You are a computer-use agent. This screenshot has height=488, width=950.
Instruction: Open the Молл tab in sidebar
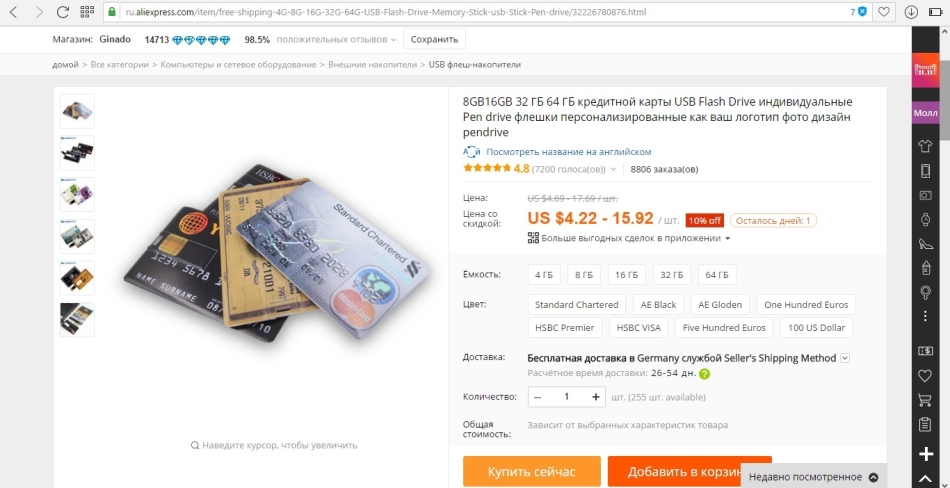click(x=925, y=113)
